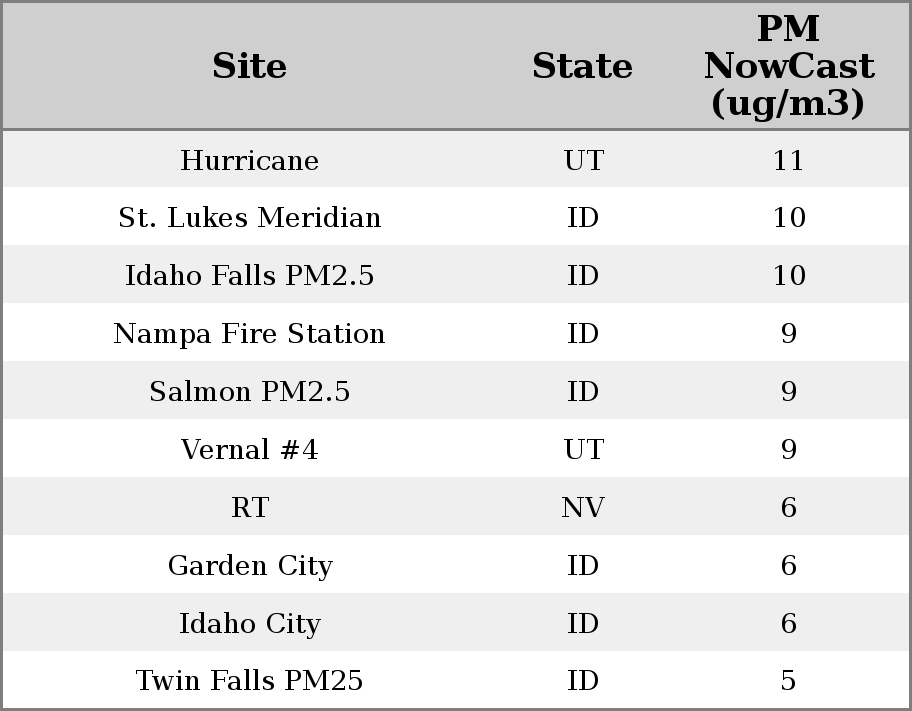Select the St. Lukes Meridian site cell
The height and width of the screenshot is (711, 912).
(x=250, y=218)
